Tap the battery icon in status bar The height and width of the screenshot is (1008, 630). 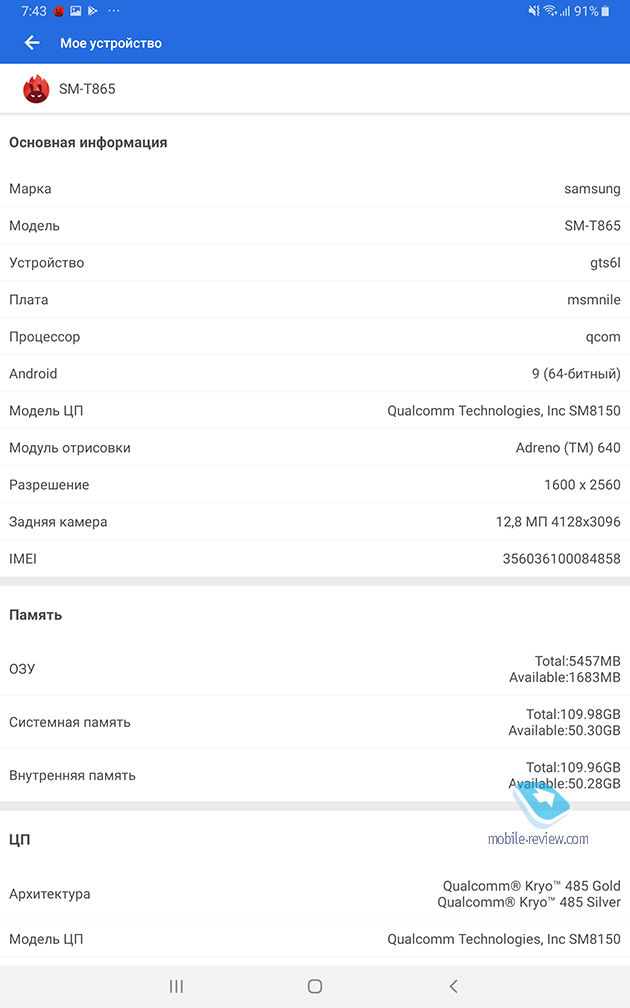pos(605,11)
